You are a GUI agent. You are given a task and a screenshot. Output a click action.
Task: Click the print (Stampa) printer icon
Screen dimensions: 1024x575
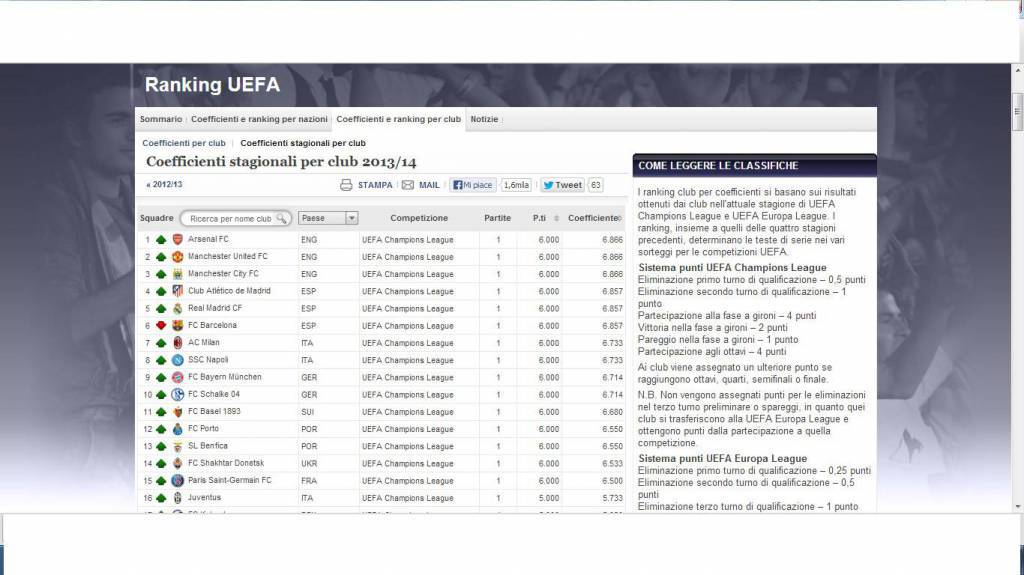[346, 185]
